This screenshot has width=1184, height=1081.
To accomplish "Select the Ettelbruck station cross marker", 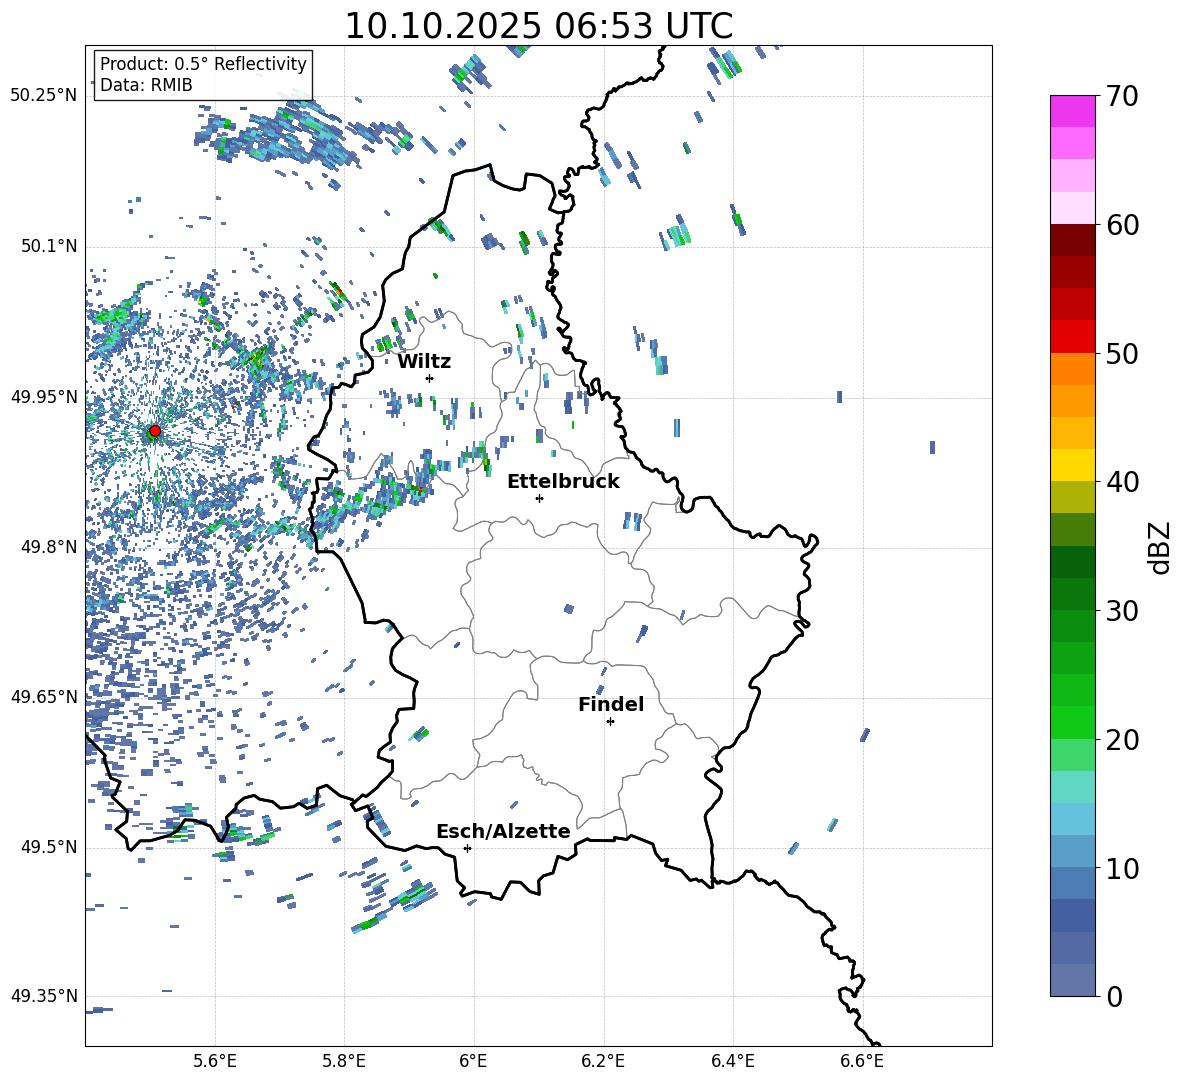I will pos(539,498).
